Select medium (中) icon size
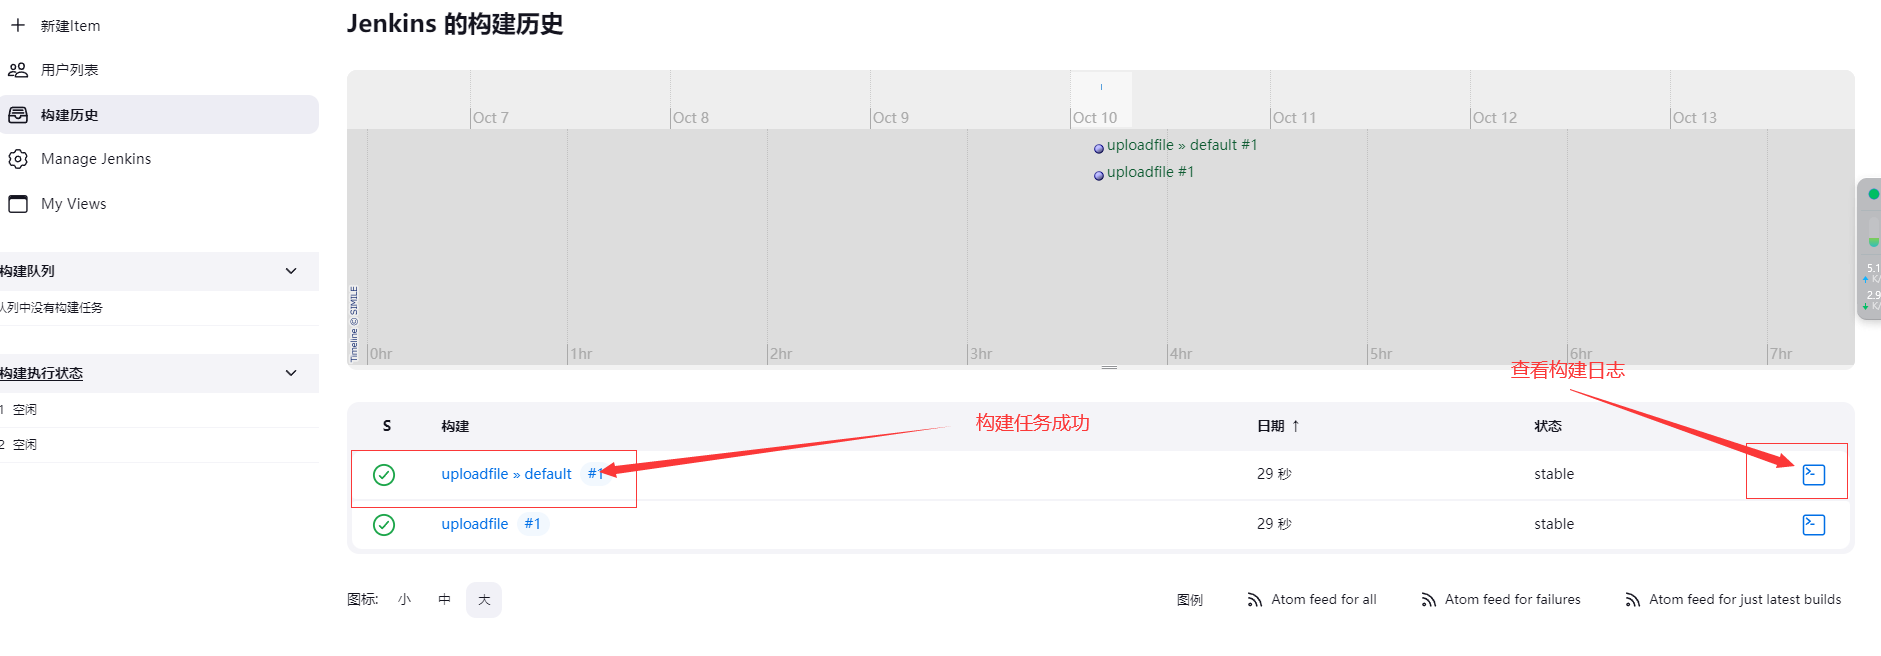The image size is (1881, 656). (444, 600)
